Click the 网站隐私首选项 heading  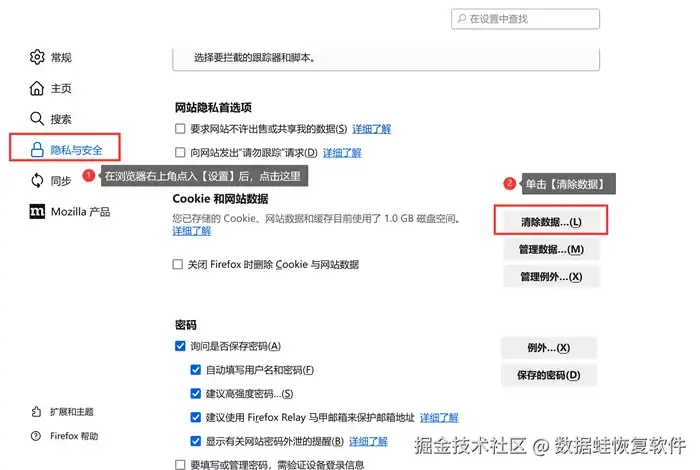pos(213,107)
